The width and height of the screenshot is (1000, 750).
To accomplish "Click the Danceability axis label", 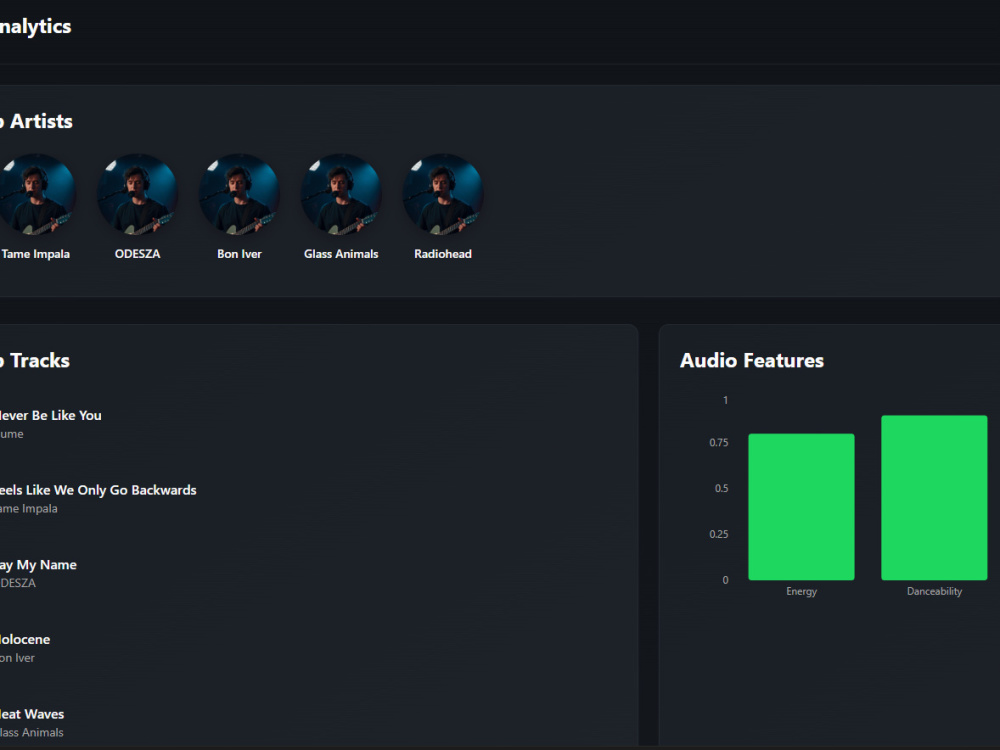I will pos(934,591).
